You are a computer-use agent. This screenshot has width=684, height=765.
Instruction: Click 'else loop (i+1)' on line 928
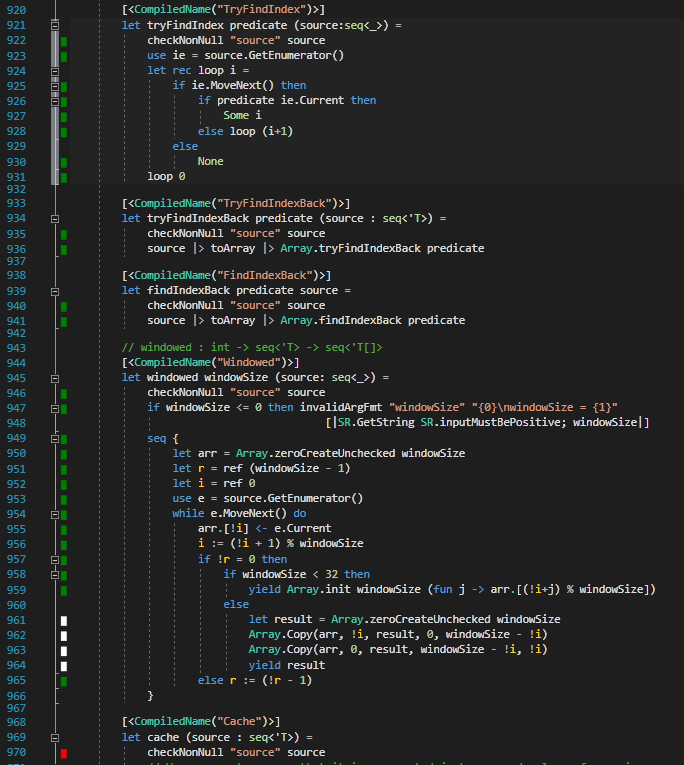(x=245, y=131)
